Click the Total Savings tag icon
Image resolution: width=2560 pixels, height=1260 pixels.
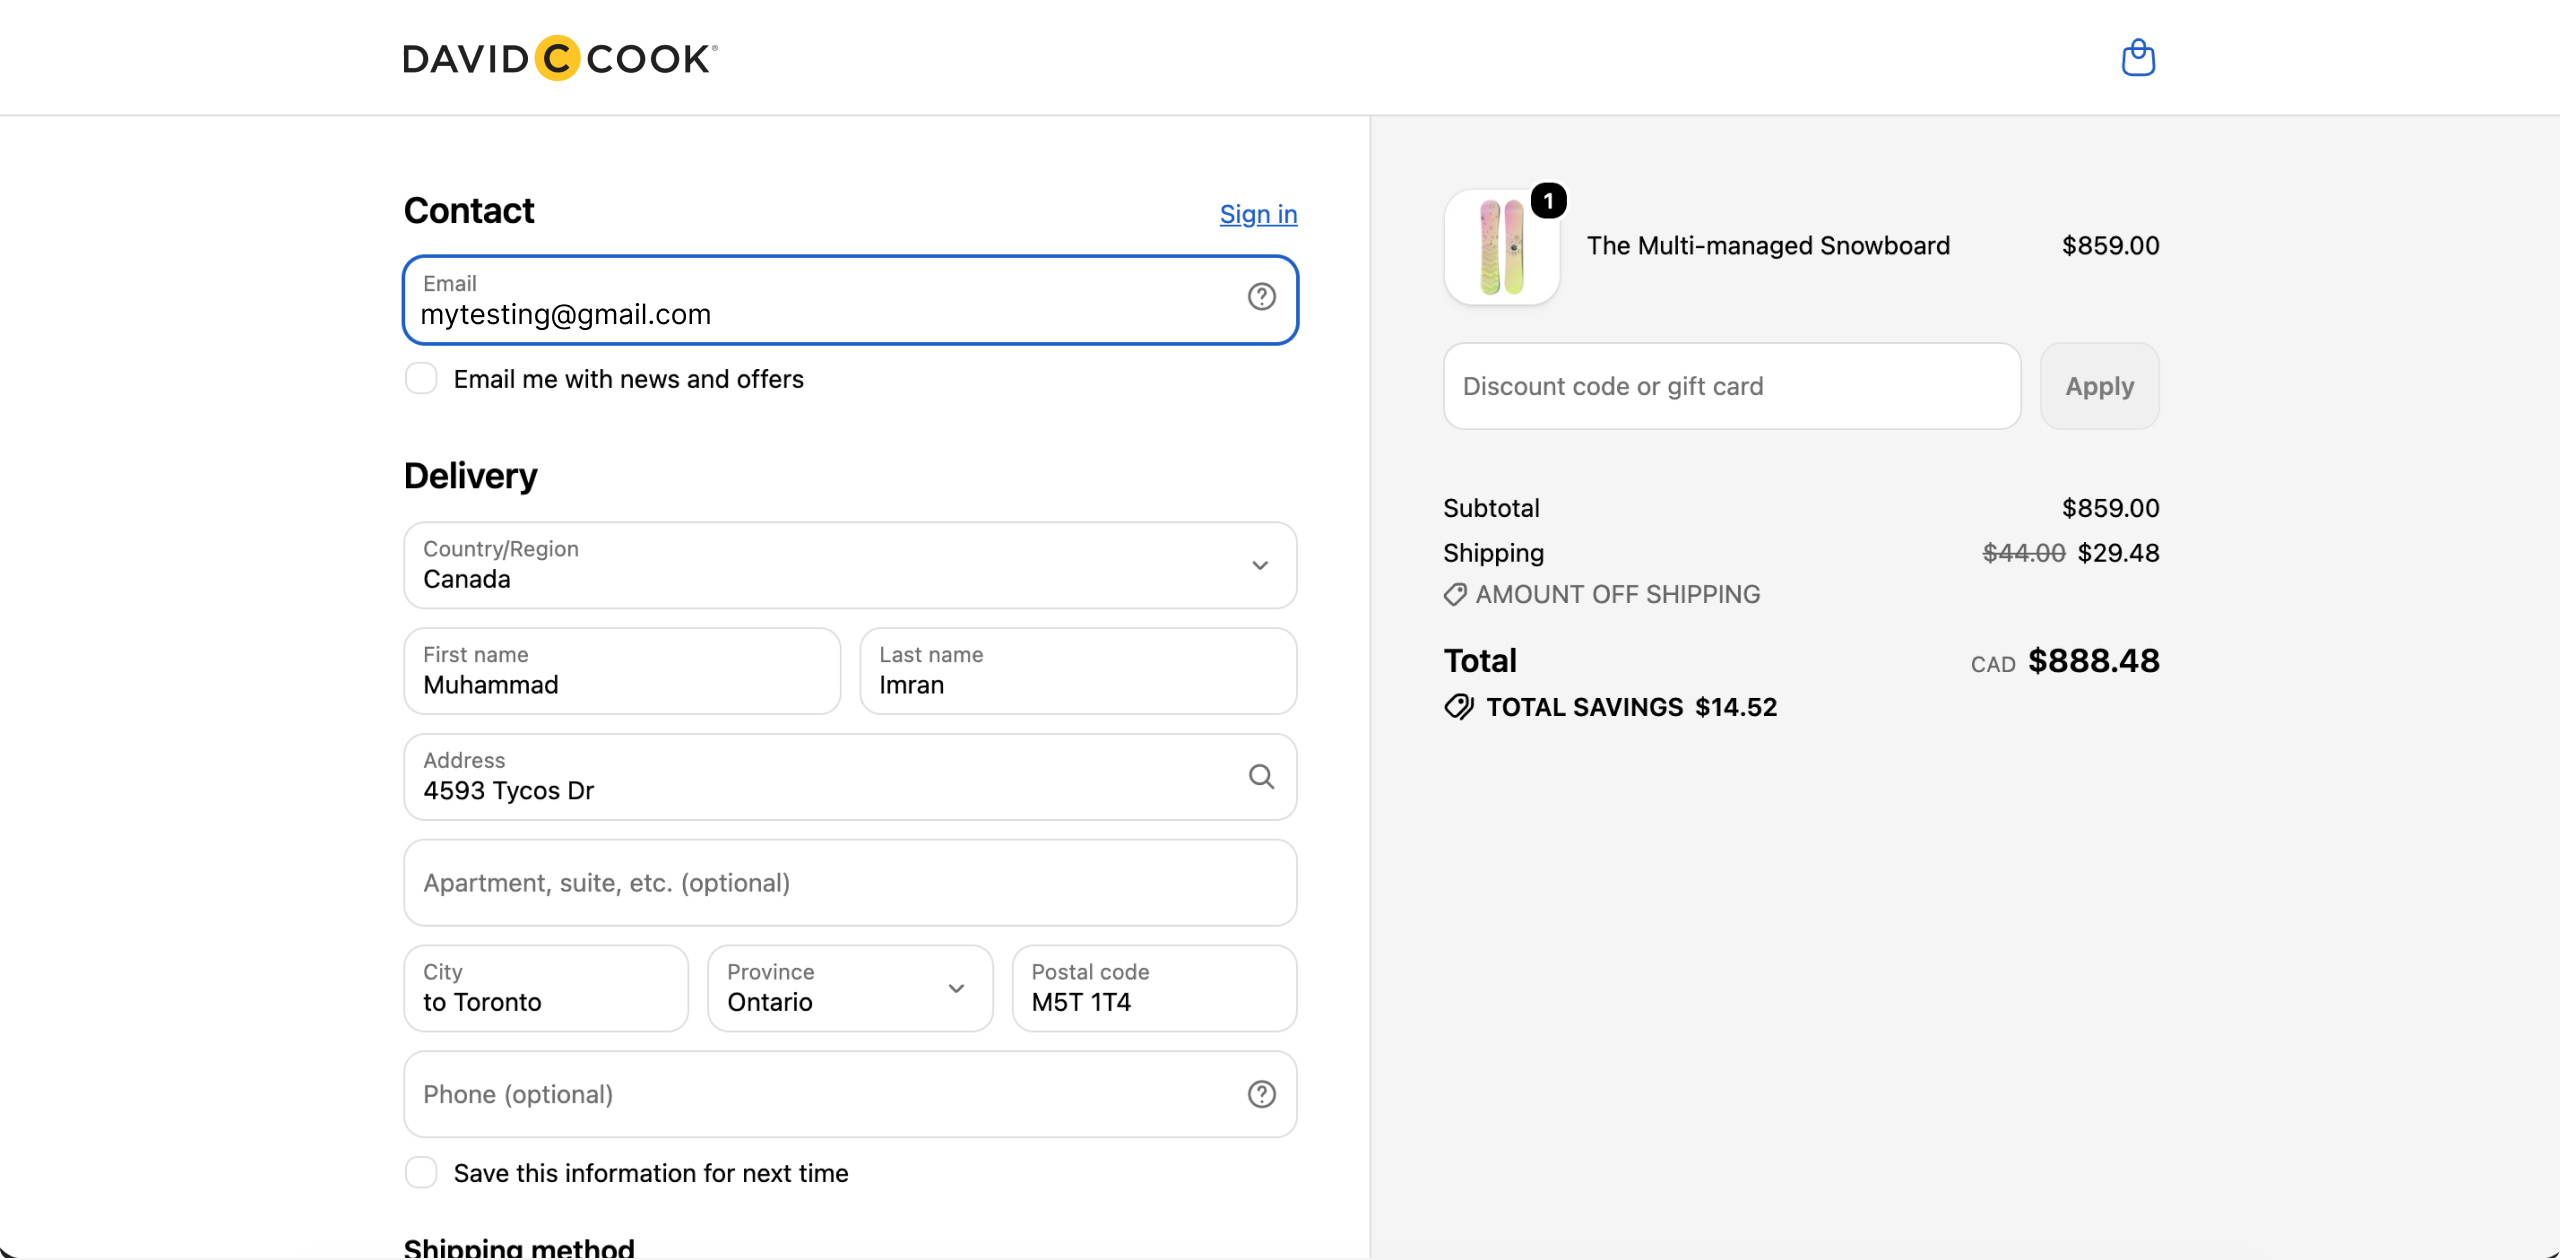pos(1459,708)
